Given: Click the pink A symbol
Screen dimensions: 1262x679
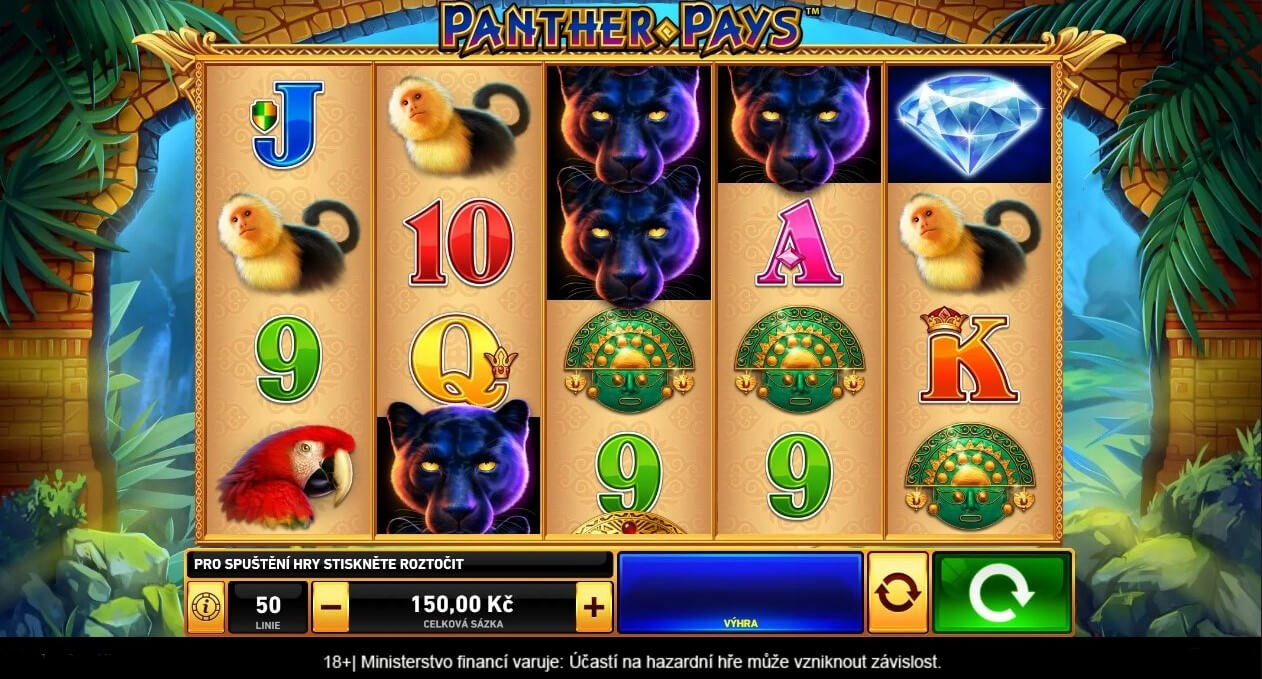Looking at the screenshot, I should point(799,242).
